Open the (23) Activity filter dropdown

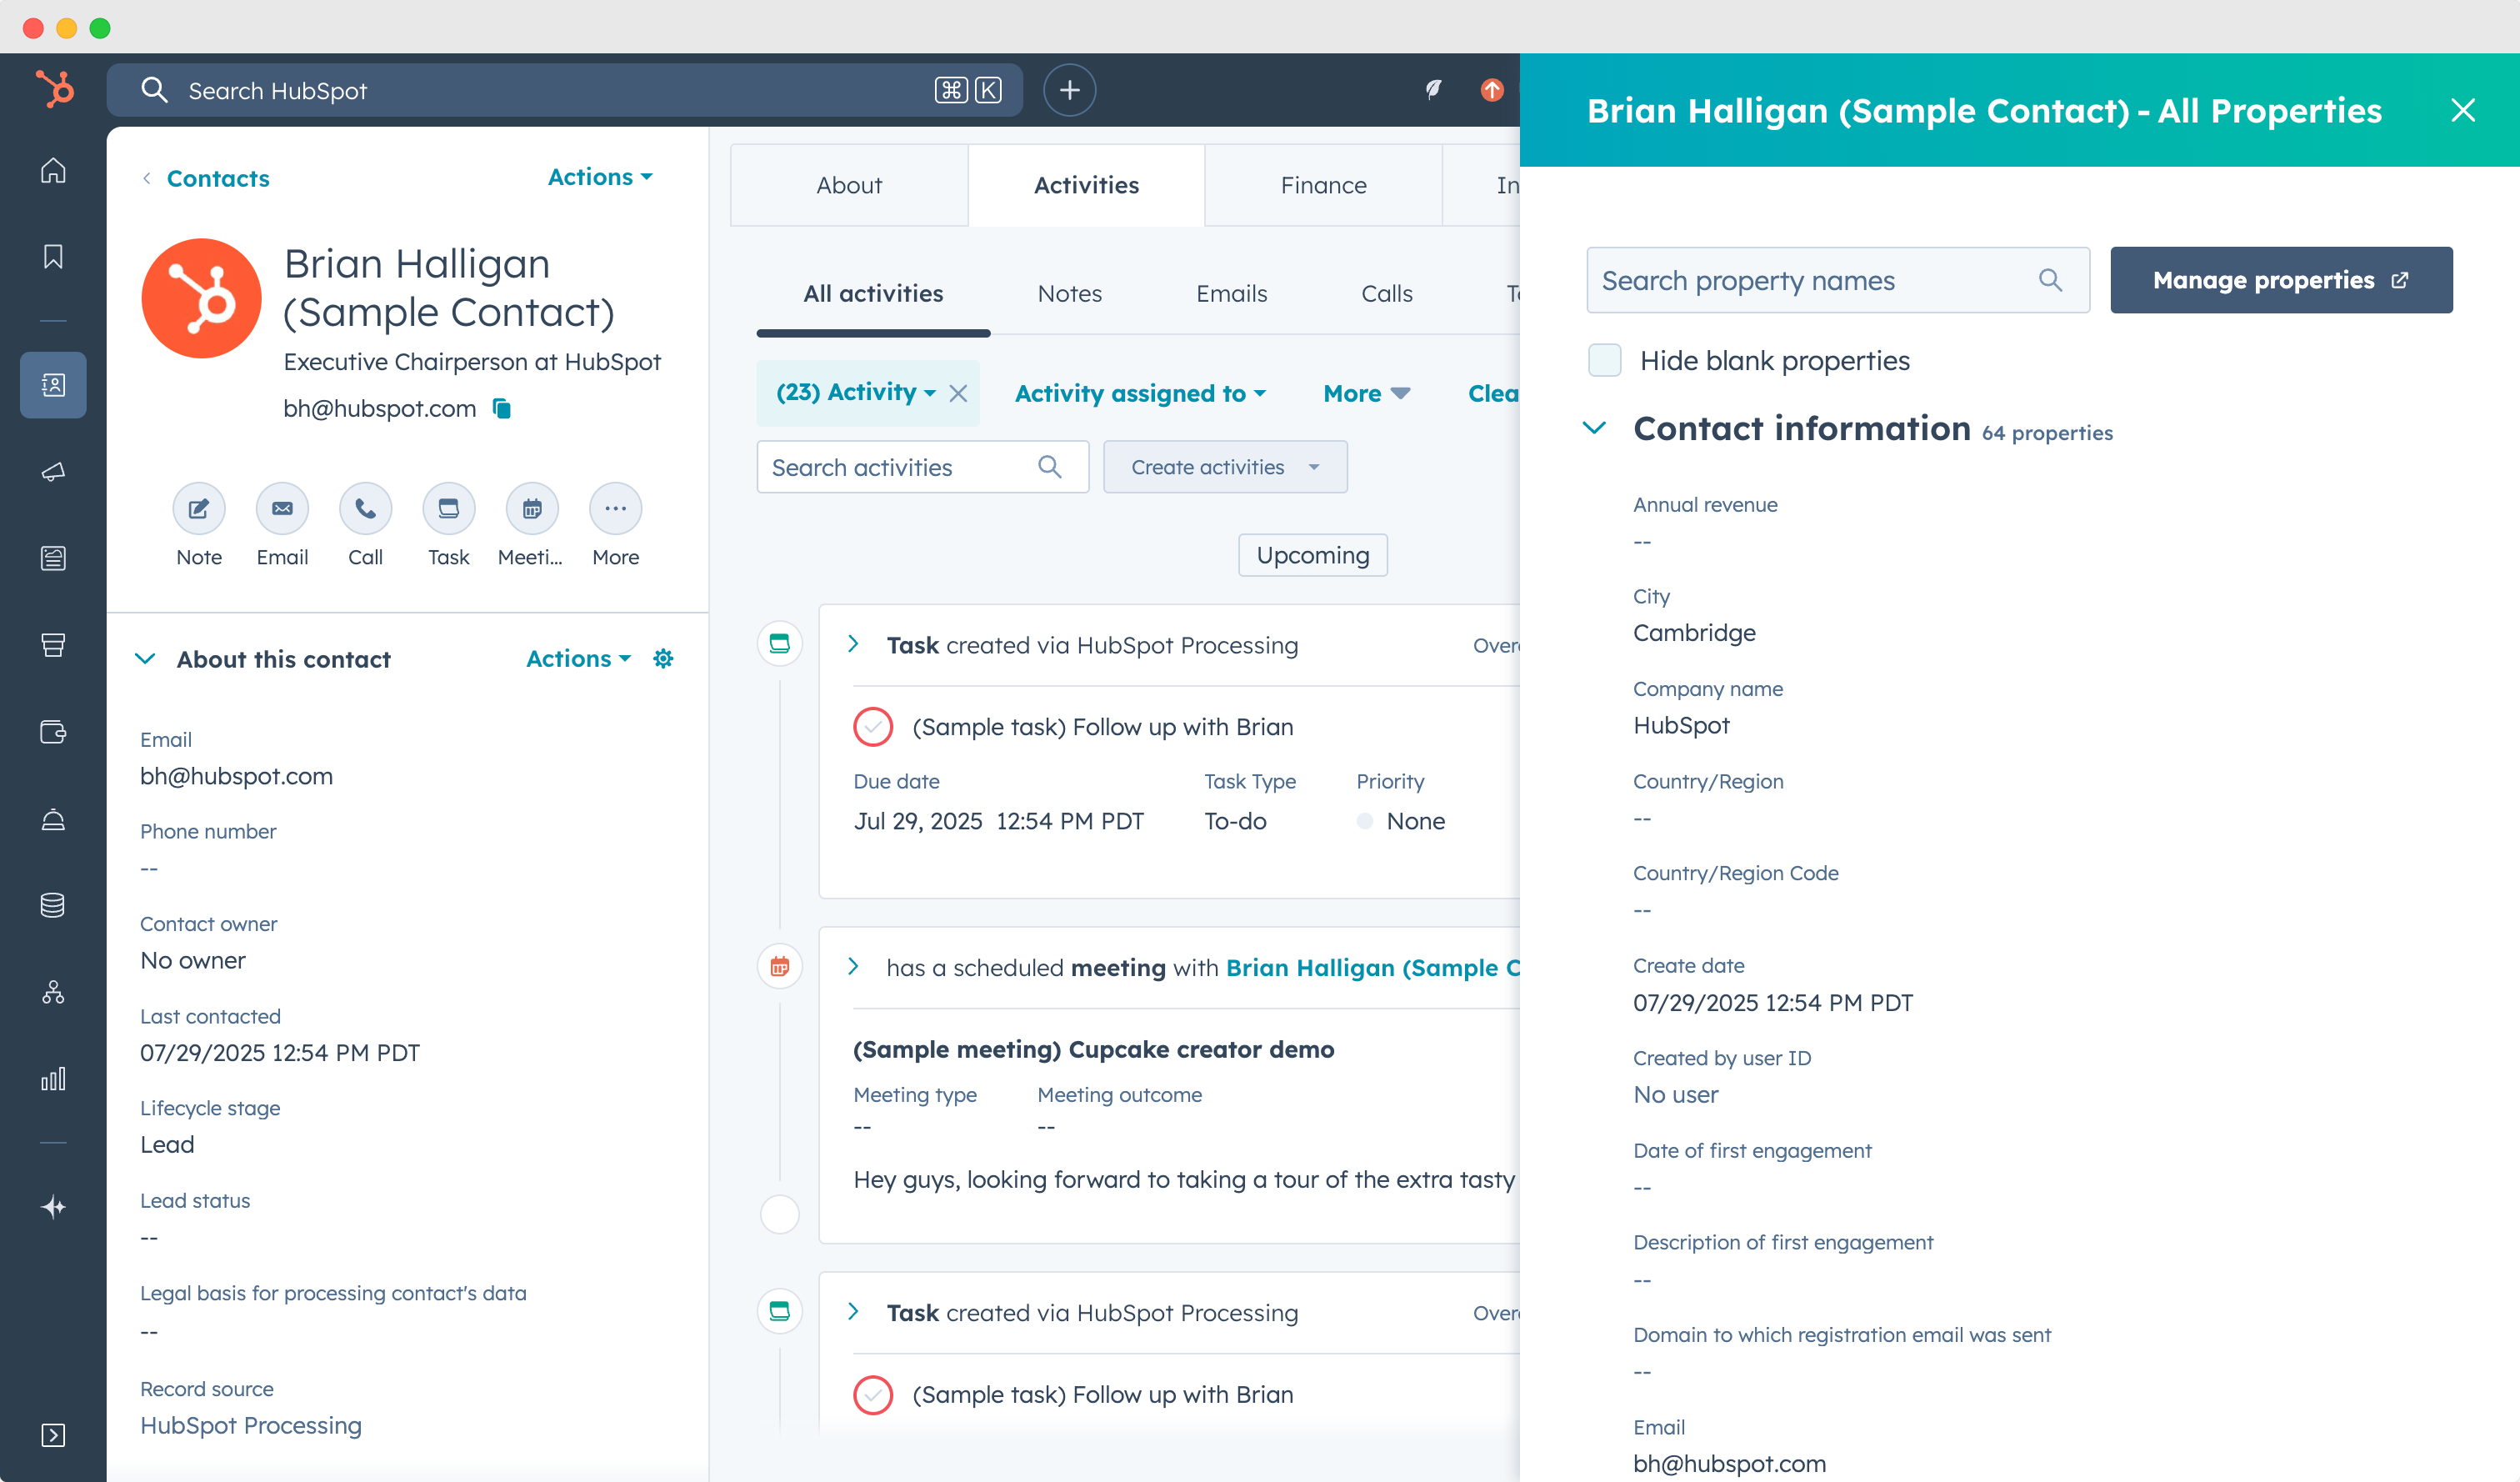(x=856, y=392)
